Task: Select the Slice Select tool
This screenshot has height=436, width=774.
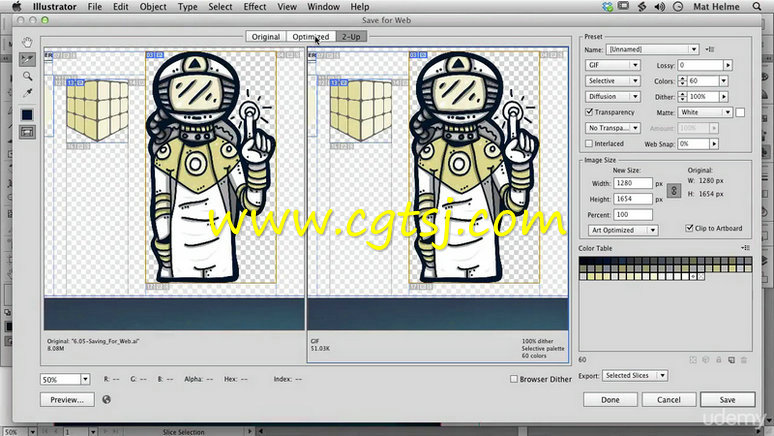Action: point(27,60)
